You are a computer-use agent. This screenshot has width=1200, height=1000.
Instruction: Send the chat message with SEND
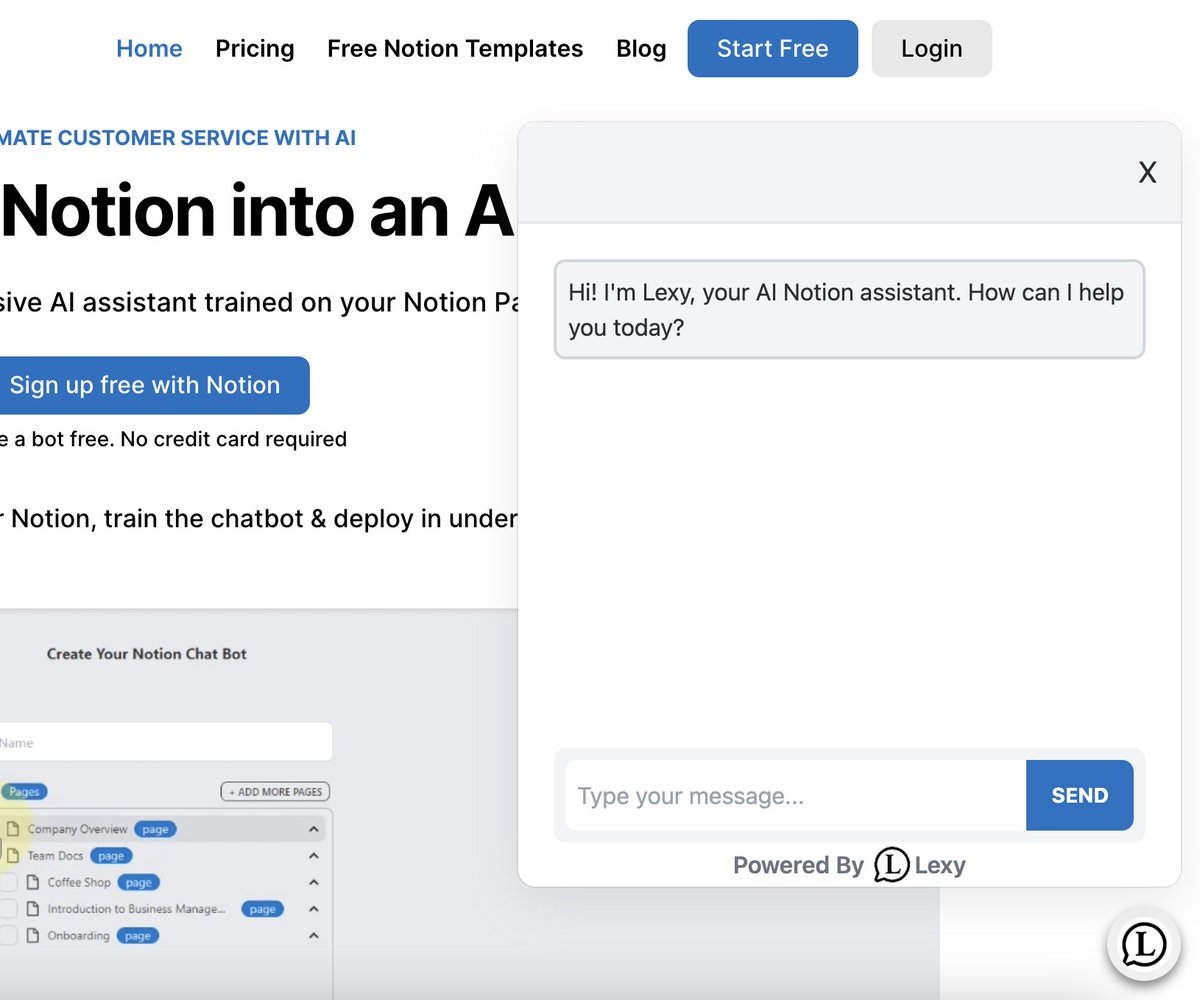1079,795
